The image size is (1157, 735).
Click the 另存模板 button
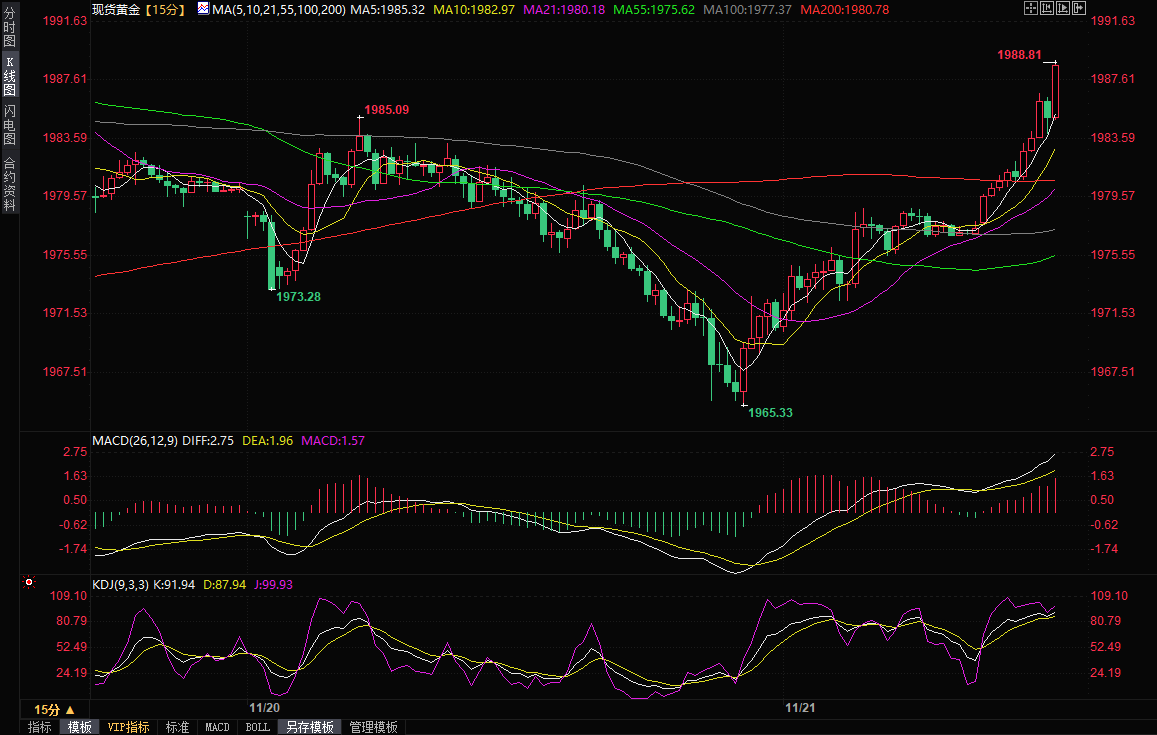click(309, 727)
